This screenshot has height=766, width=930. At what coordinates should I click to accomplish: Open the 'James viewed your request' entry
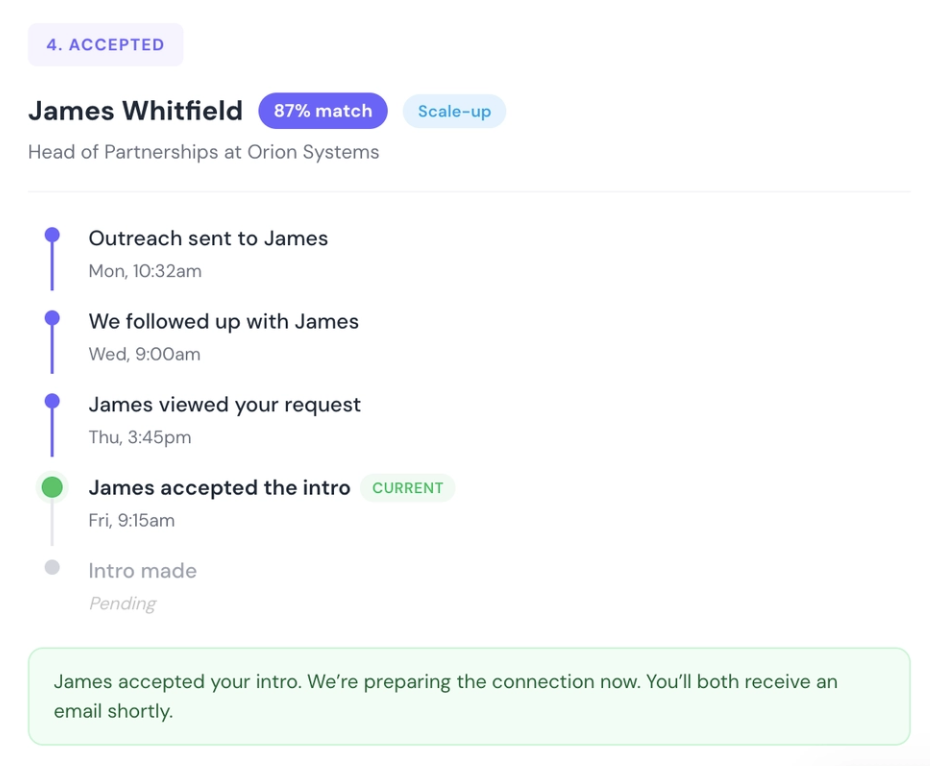point(224,405)
